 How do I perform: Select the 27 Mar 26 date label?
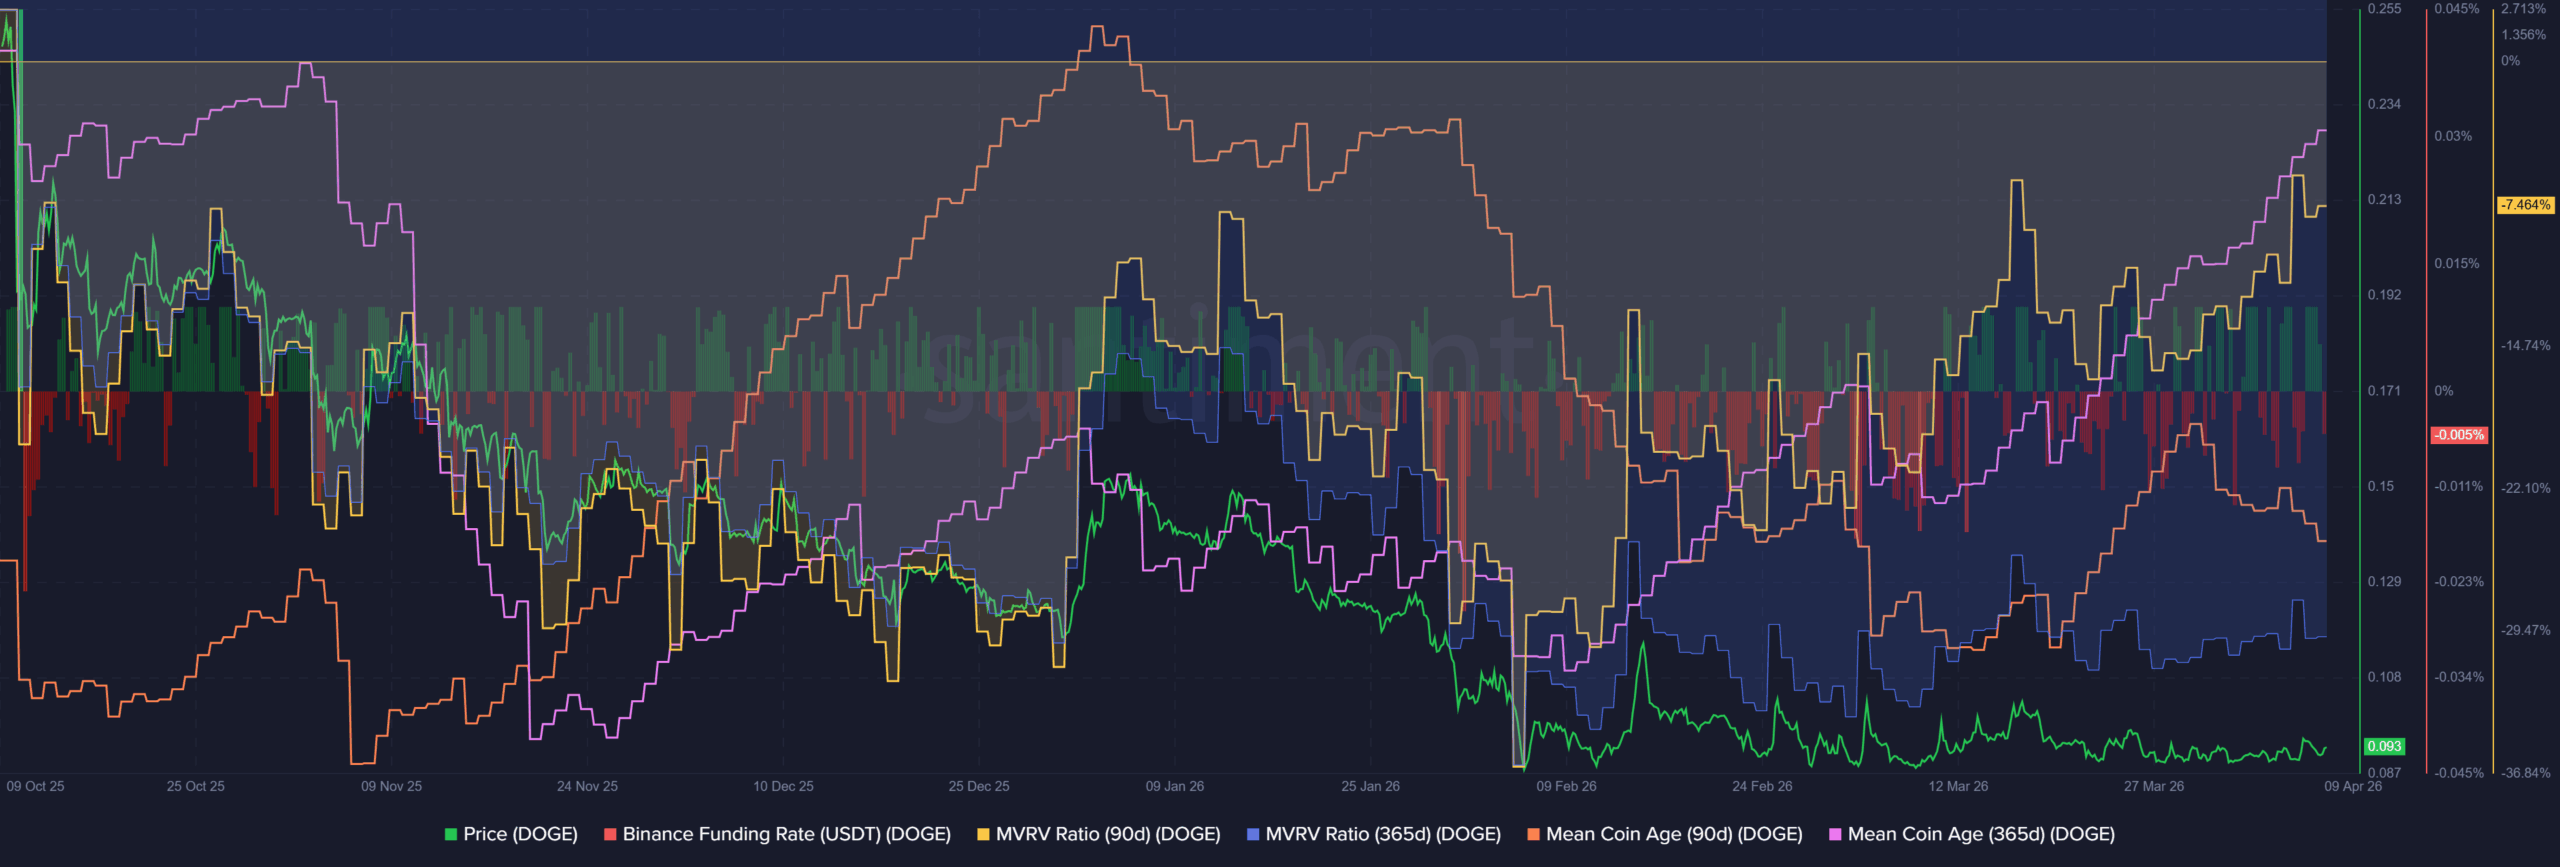coord(2154,786)
